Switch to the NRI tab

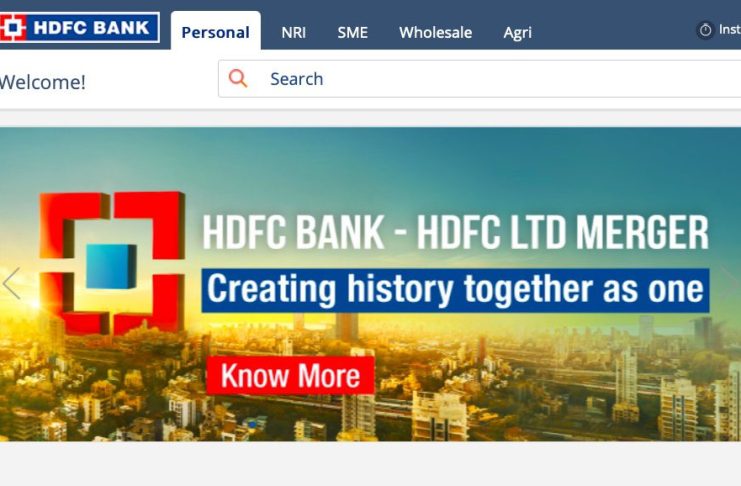[x=293, y=33]
